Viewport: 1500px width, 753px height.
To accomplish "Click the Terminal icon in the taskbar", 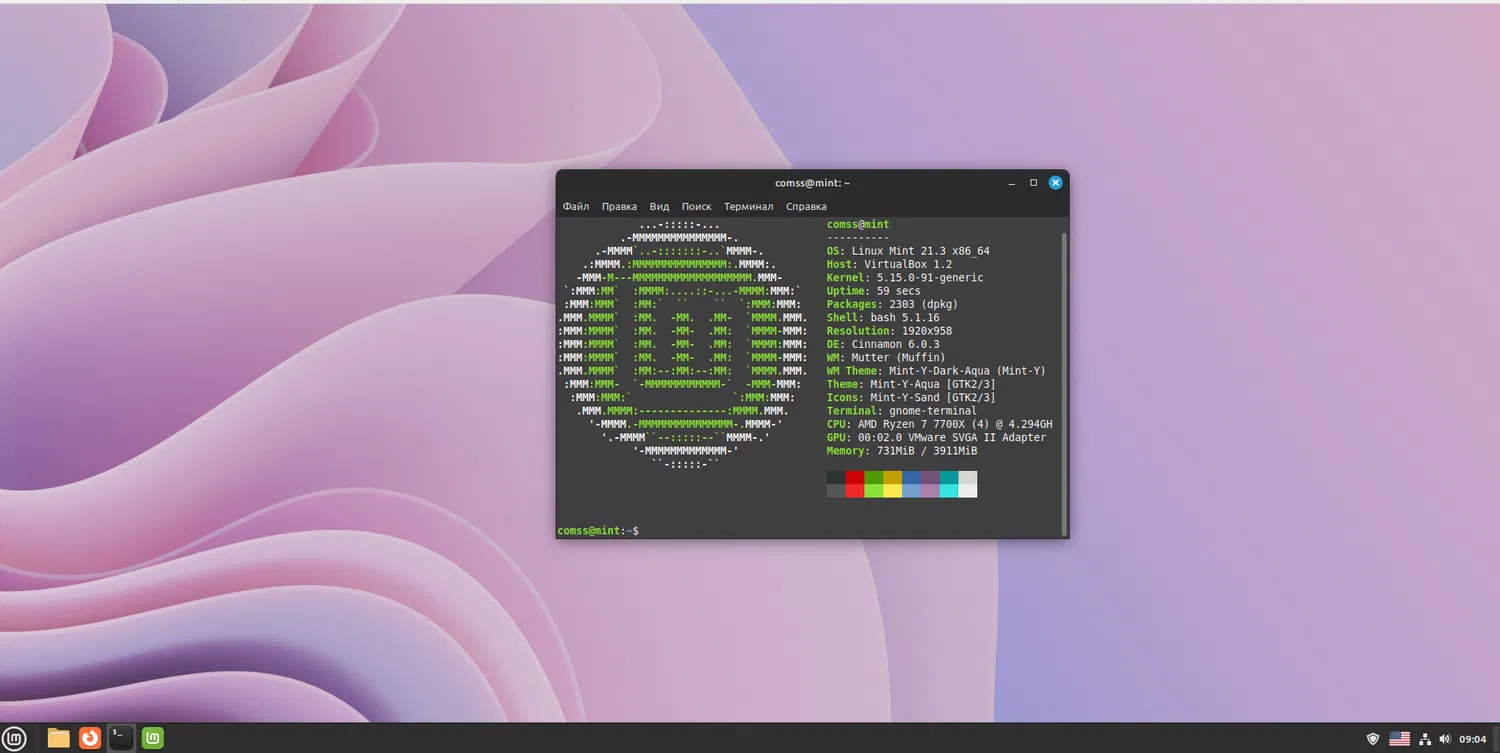I will (x=121, y=739).
